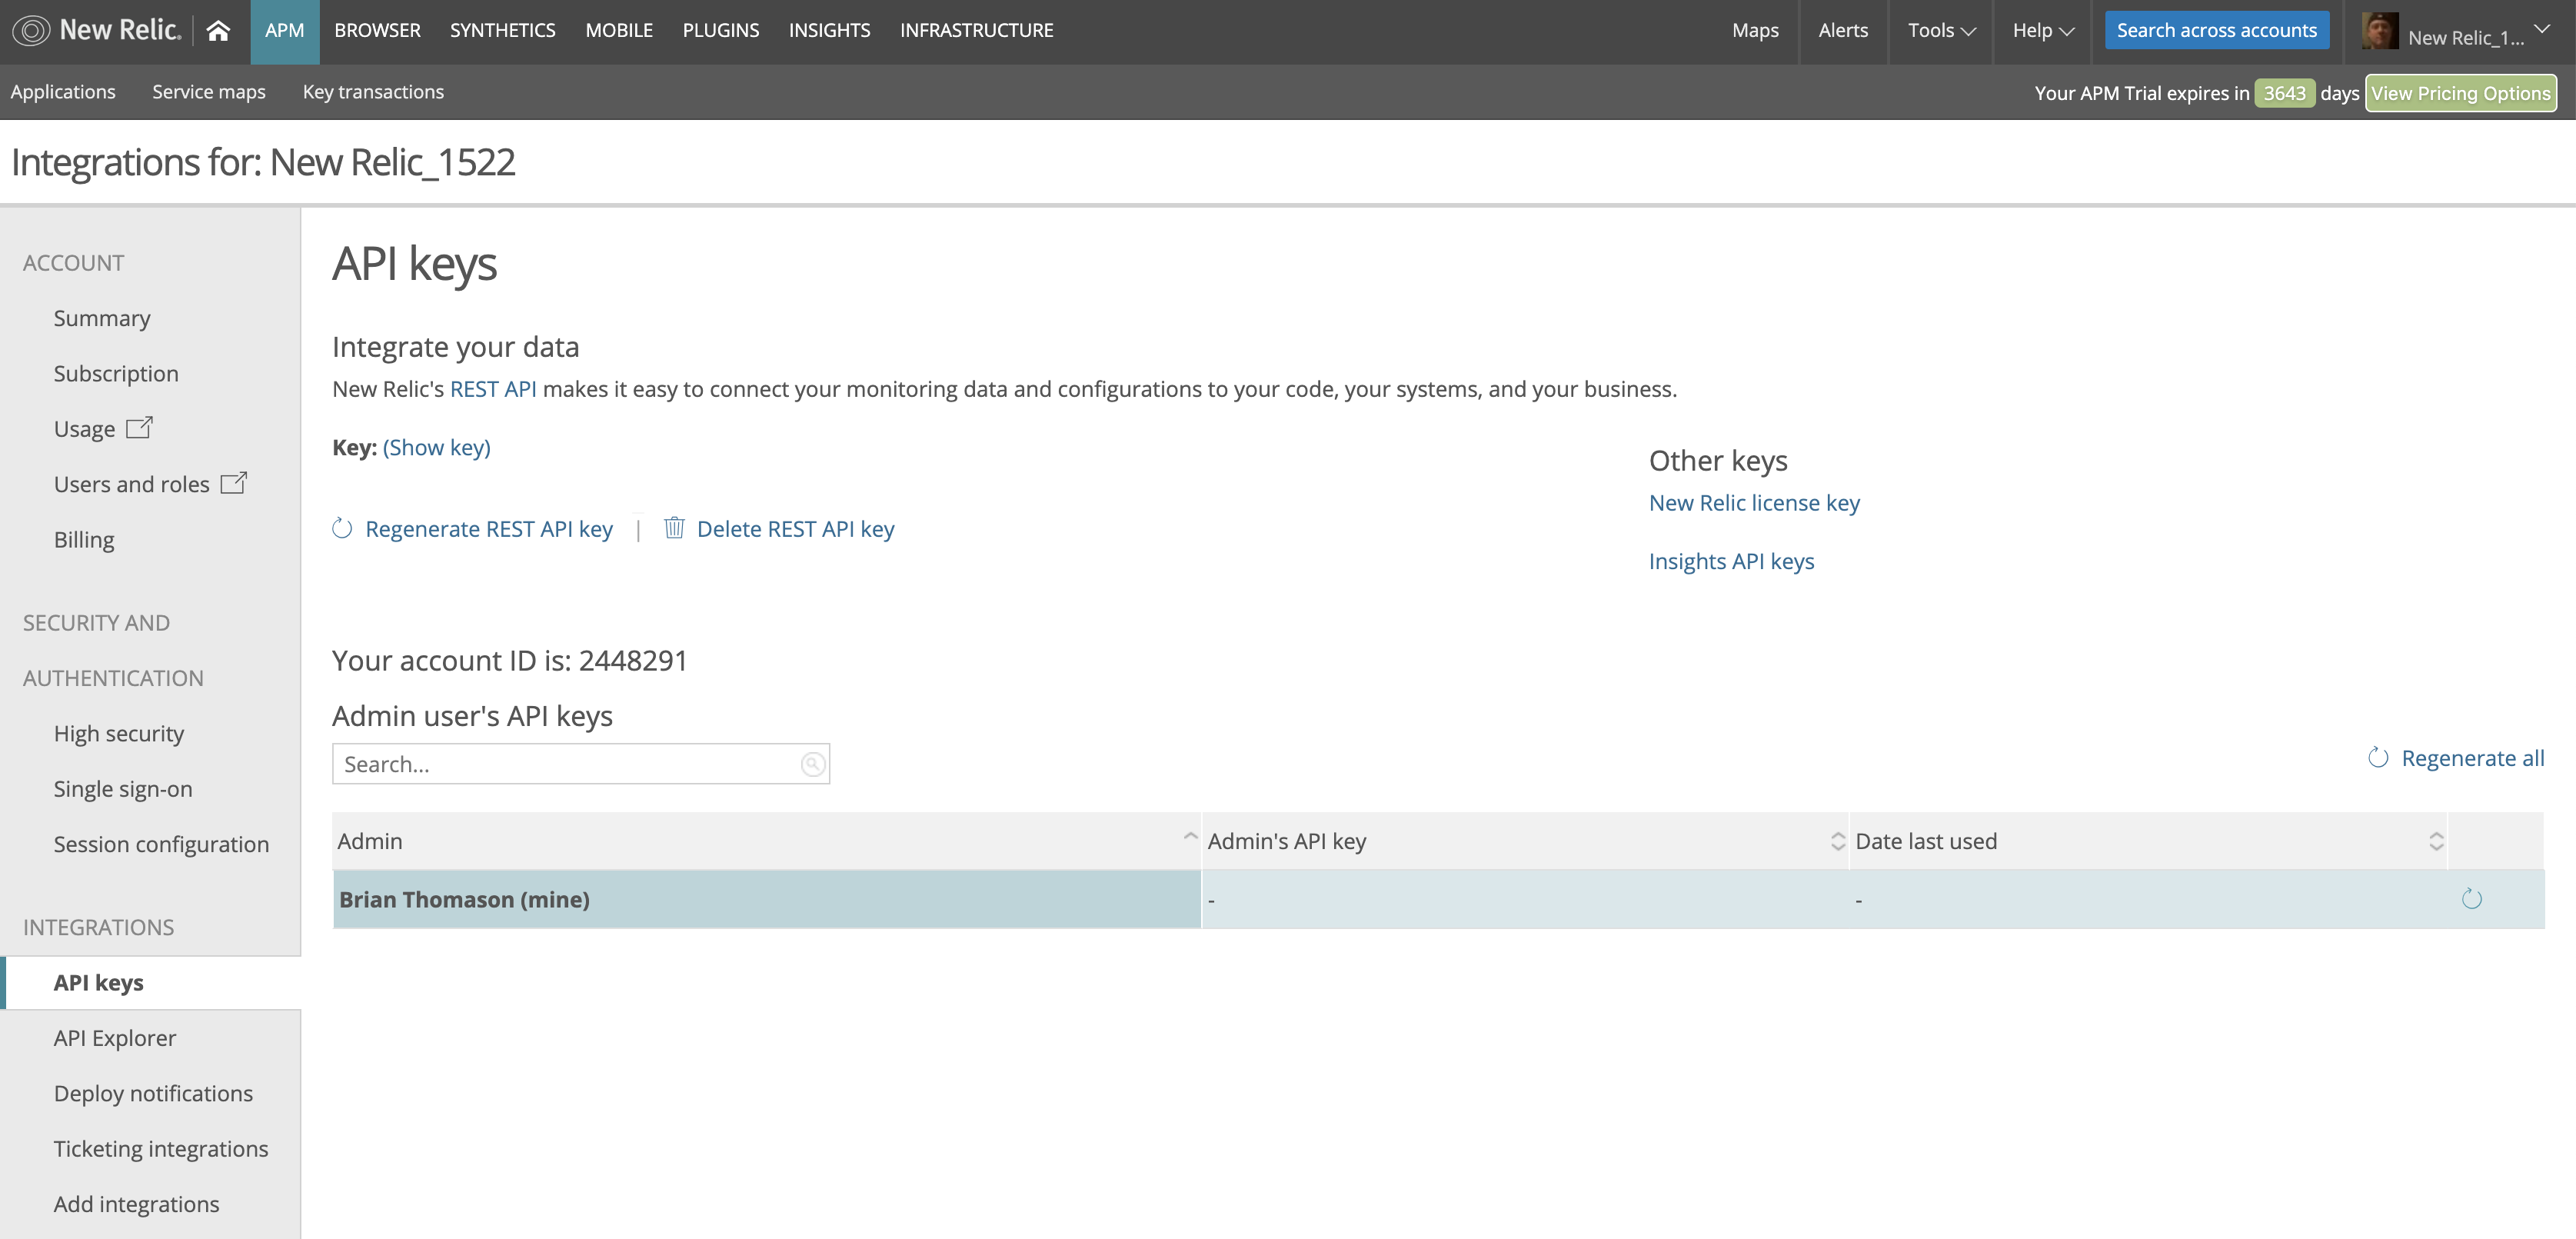Sort by Date last used column
This screenshot has height=1239, width=2576.
(2436, 841)
